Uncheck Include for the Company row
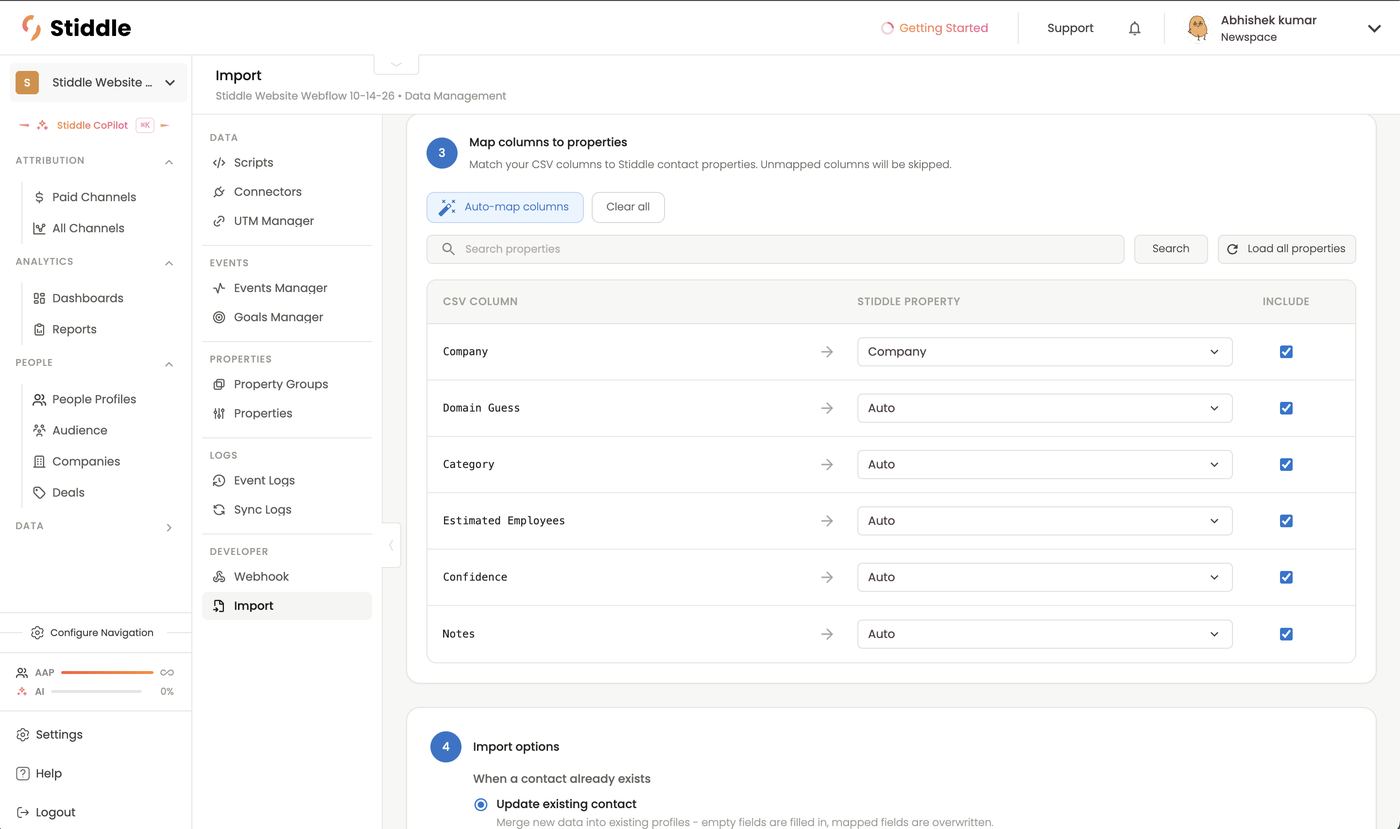 1286,352
